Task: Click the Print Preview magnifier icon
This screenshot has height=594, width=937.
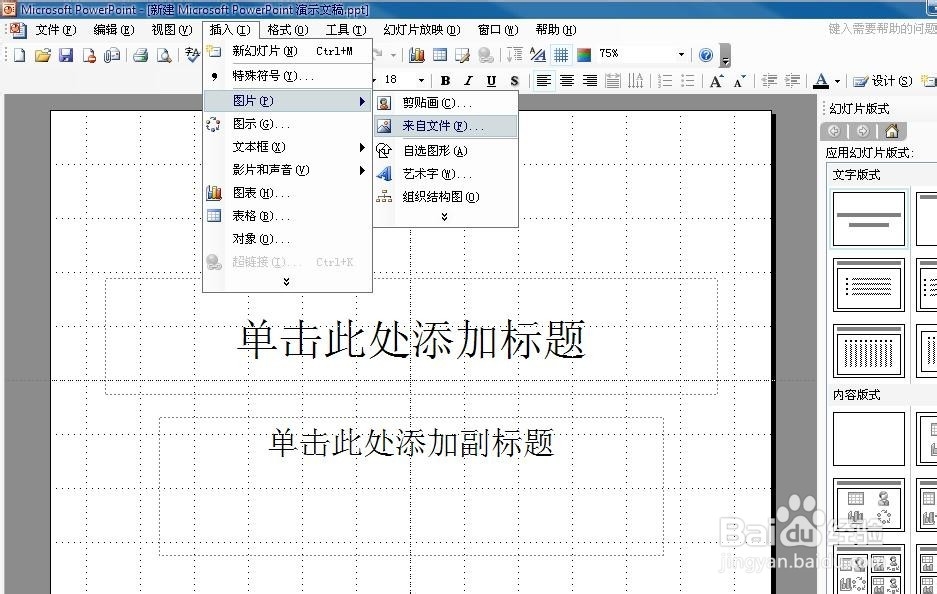Action: (x=164, y=56)
